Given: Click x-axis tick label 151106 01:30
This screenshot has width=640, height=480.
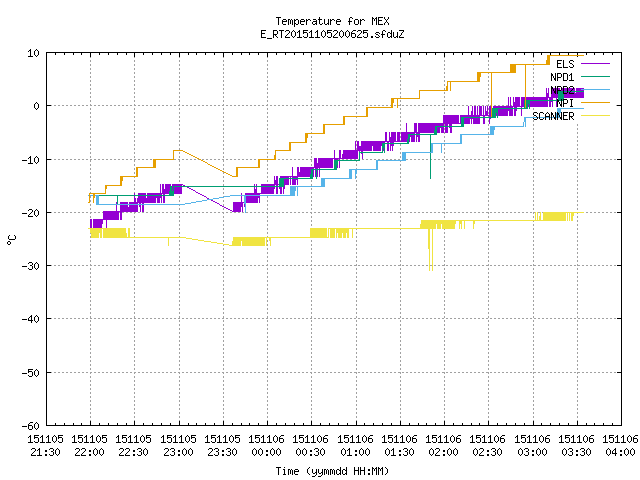Looking at the screenshot, I should point(400,446).
